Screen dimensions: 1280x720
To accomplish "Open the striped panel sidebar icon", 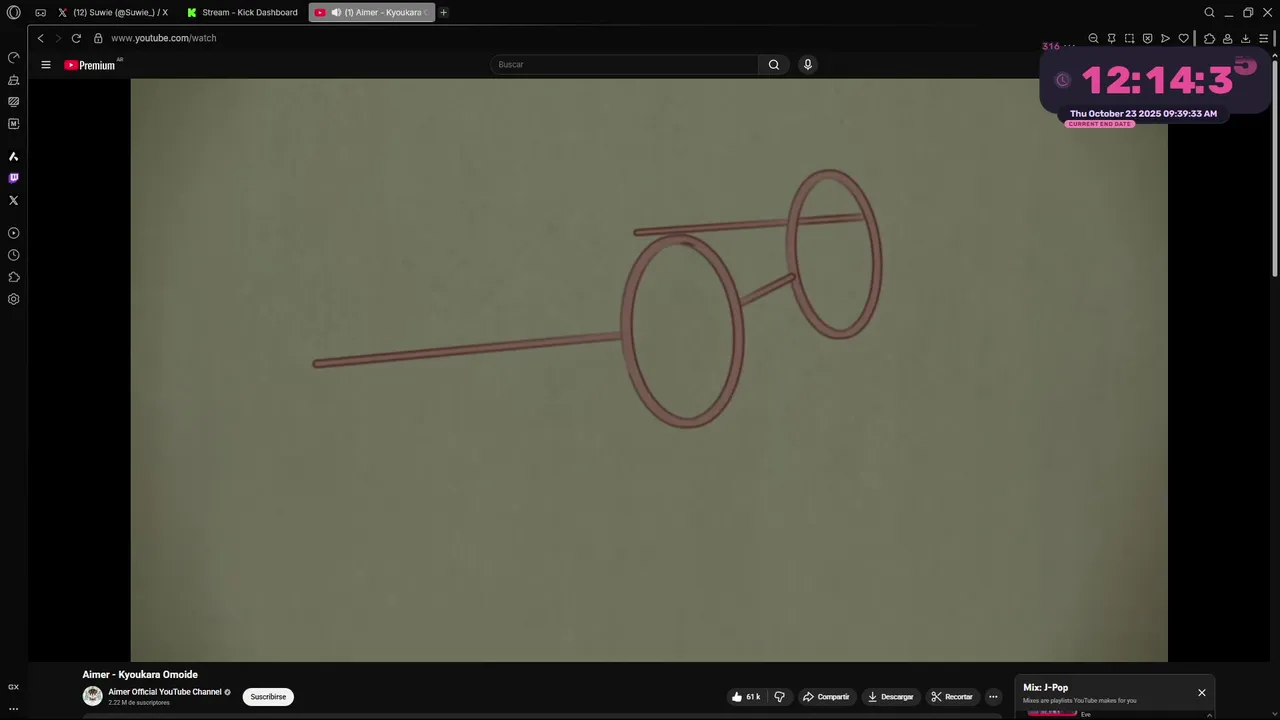I will pyautogui.click(x=13, y=102).
